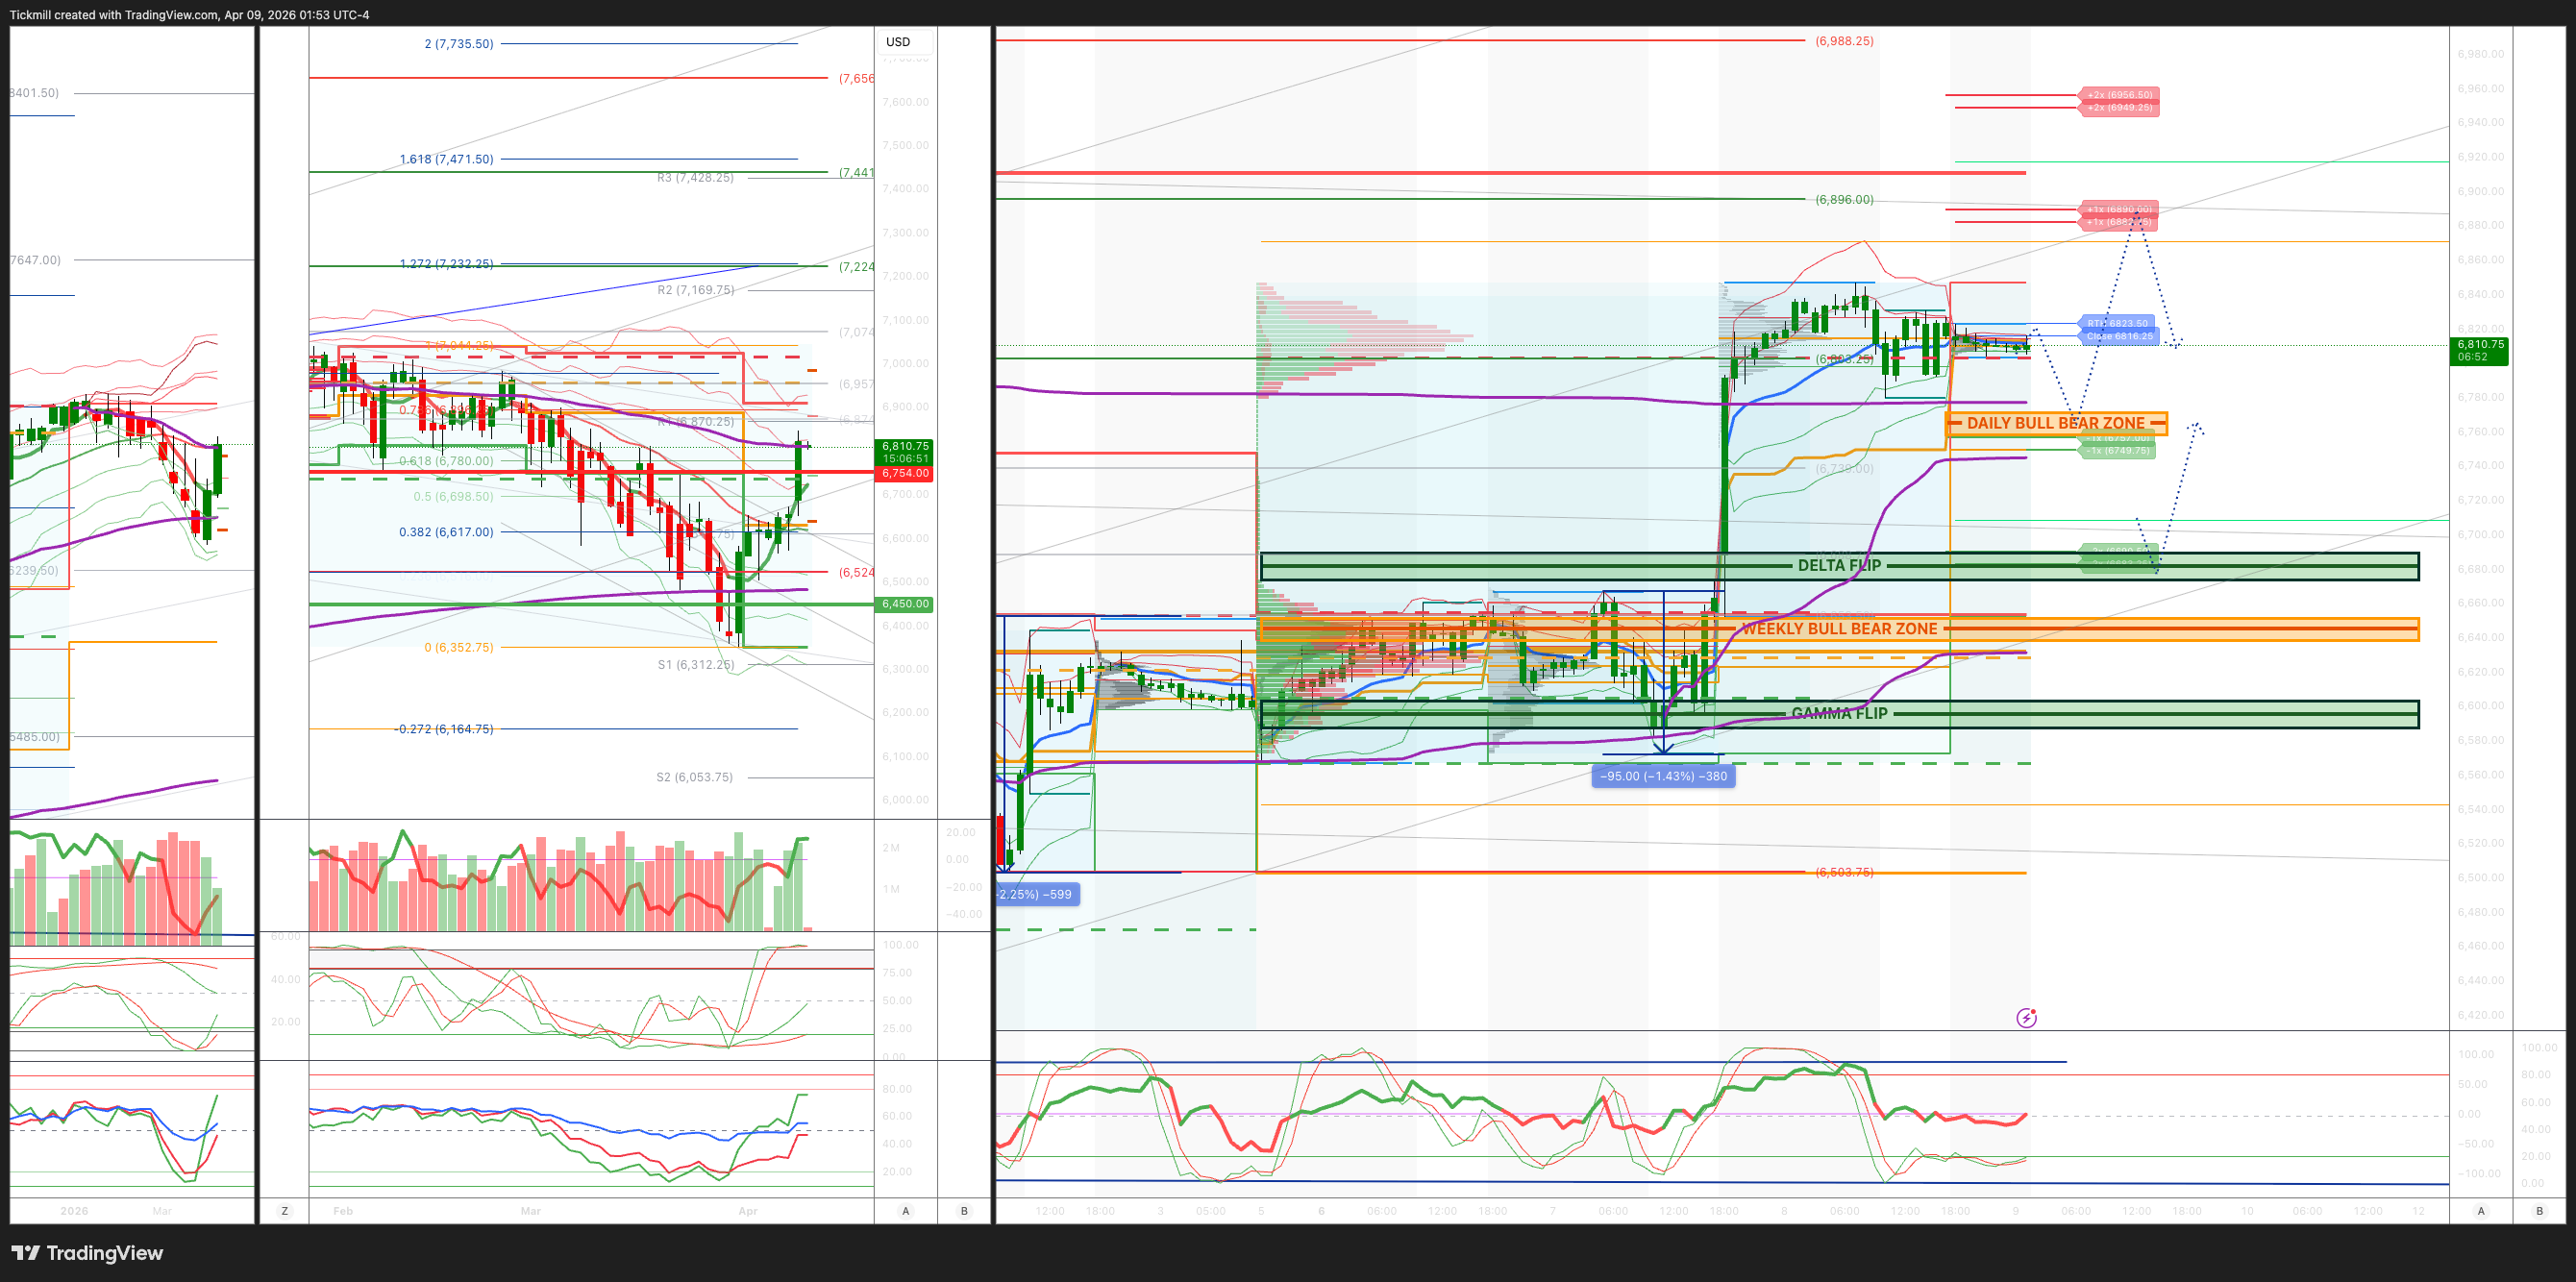2576x1282 pixels.
Task: Click the DELTA FLIP zone label
Action: tap(1839, 565)
